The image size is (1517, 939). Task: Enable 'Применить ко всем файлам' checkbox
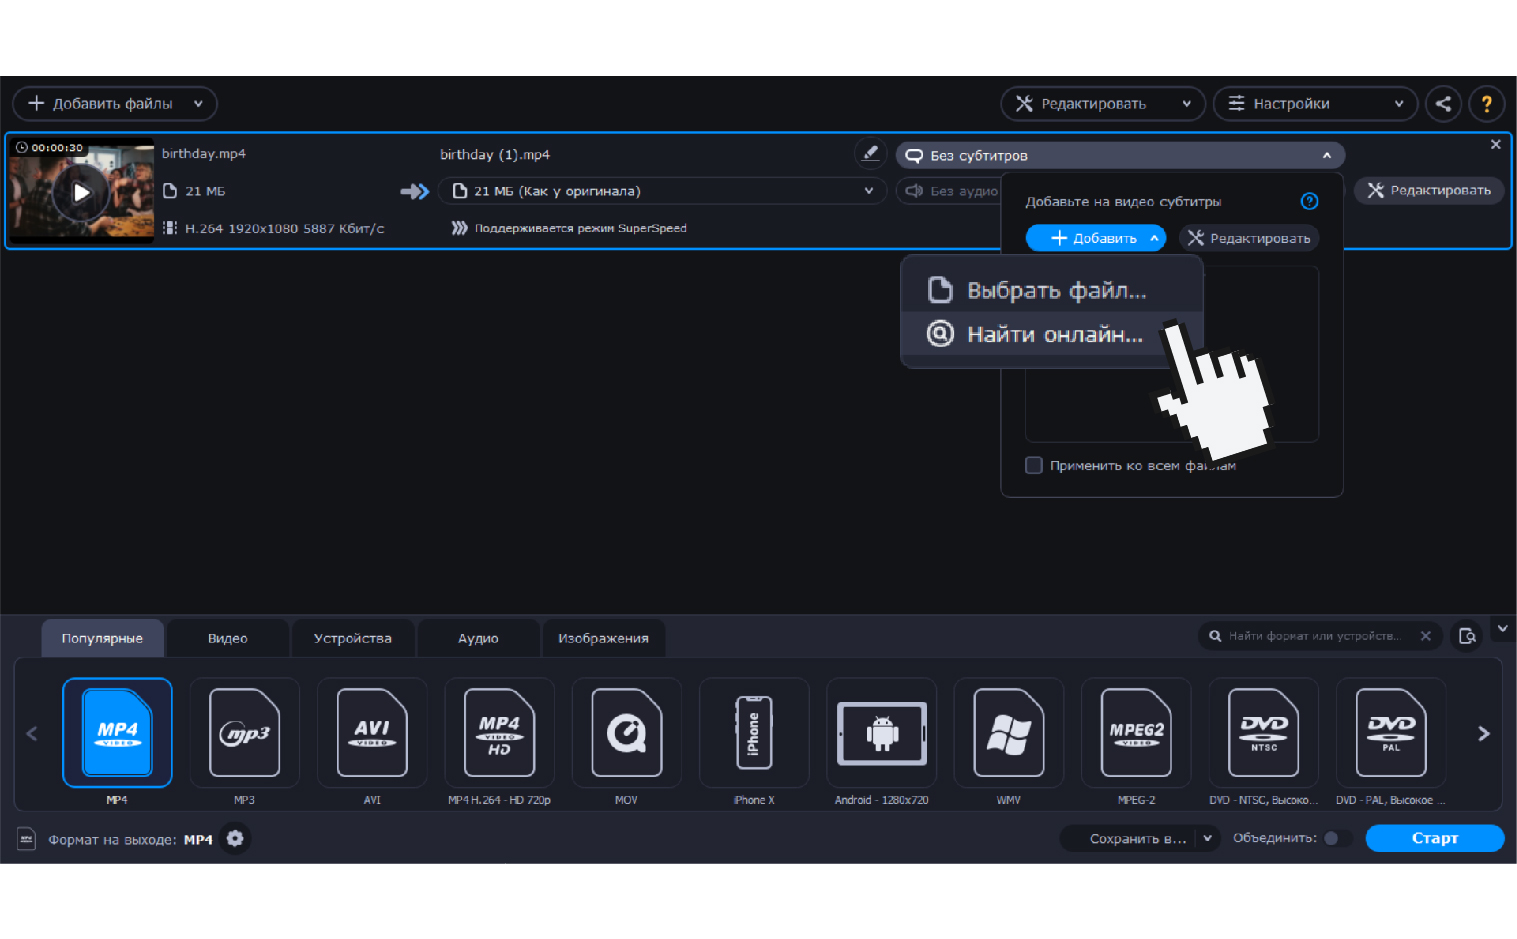1034,465
